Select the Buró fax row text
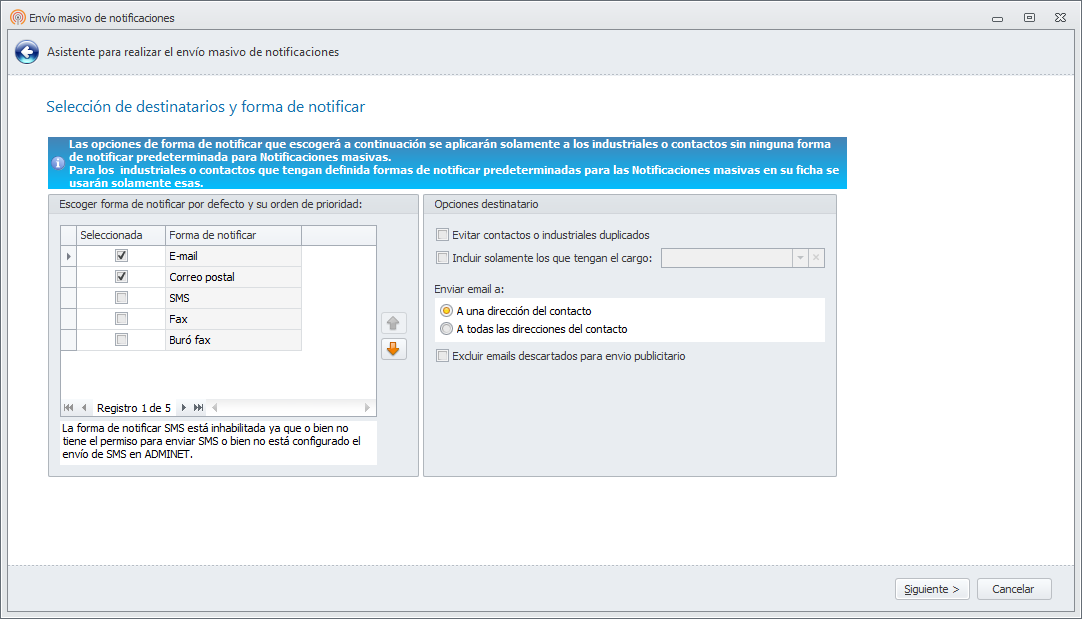 click(x=190, y=340)
